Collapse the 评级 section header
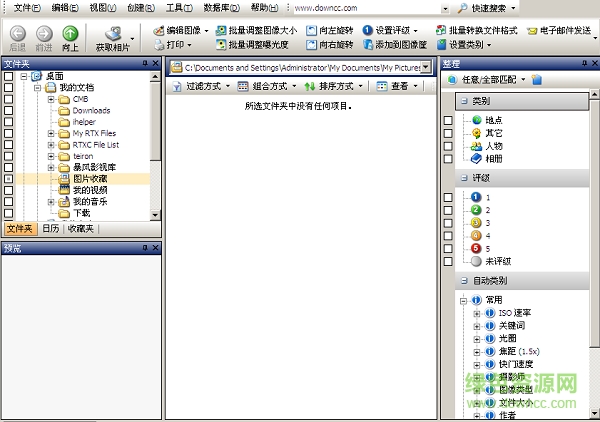The height and width of the screenshot is (422, 600). (x=465, y=178)
